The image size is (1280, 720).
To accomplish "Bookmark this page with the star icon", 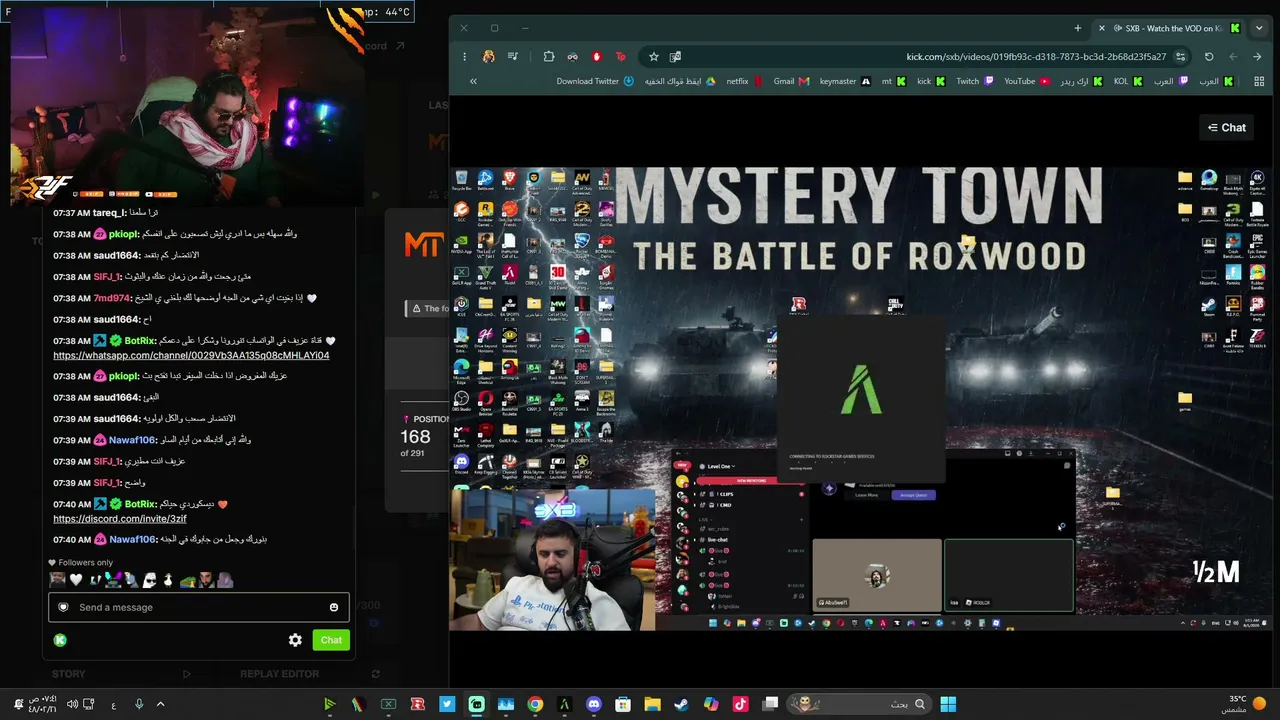I will click(x=654, y=57).
